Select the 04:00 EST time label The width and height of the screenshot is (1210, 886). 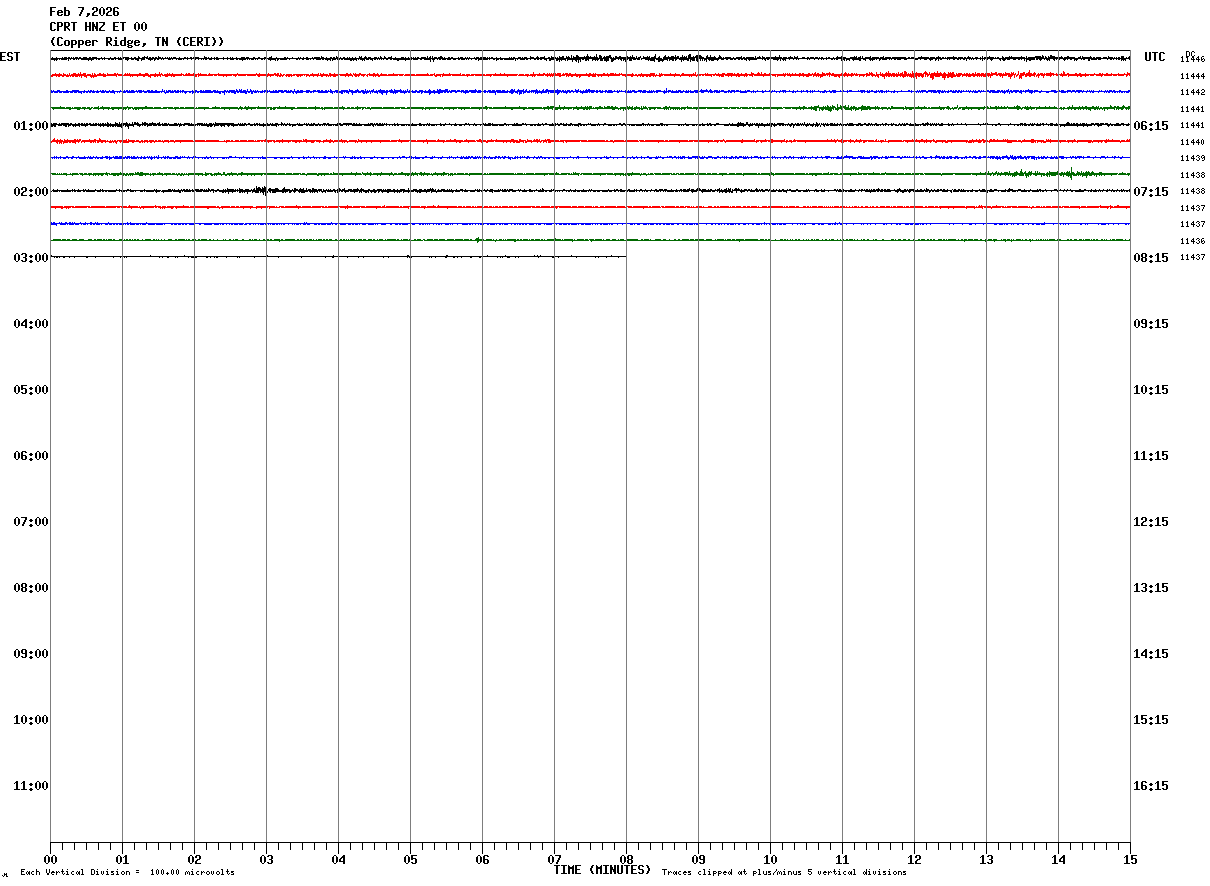click(x=31, y=324)
